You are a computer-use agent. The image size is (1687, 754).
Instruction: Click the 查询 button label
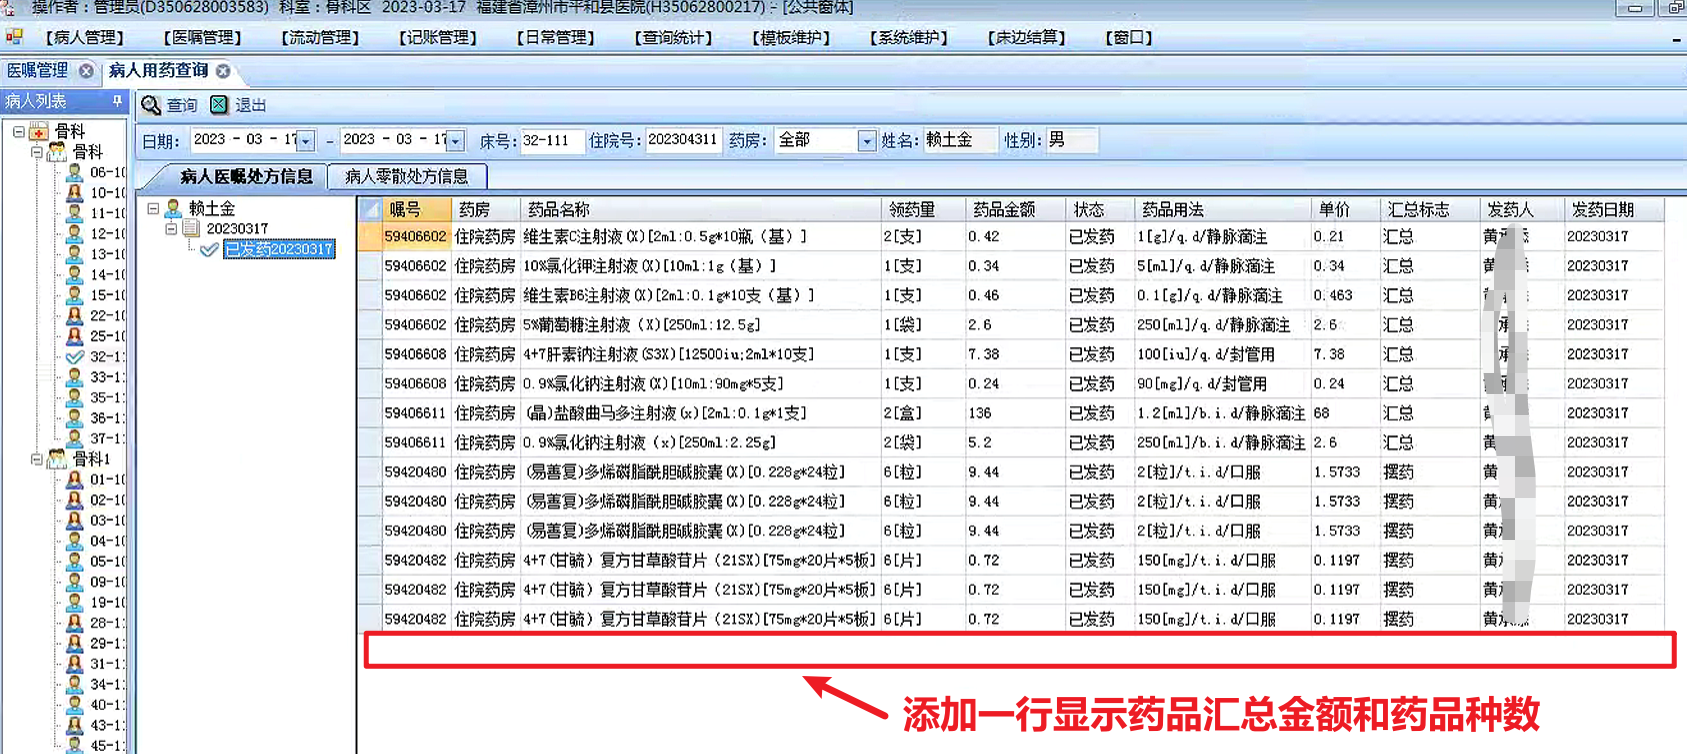[182, 105]
